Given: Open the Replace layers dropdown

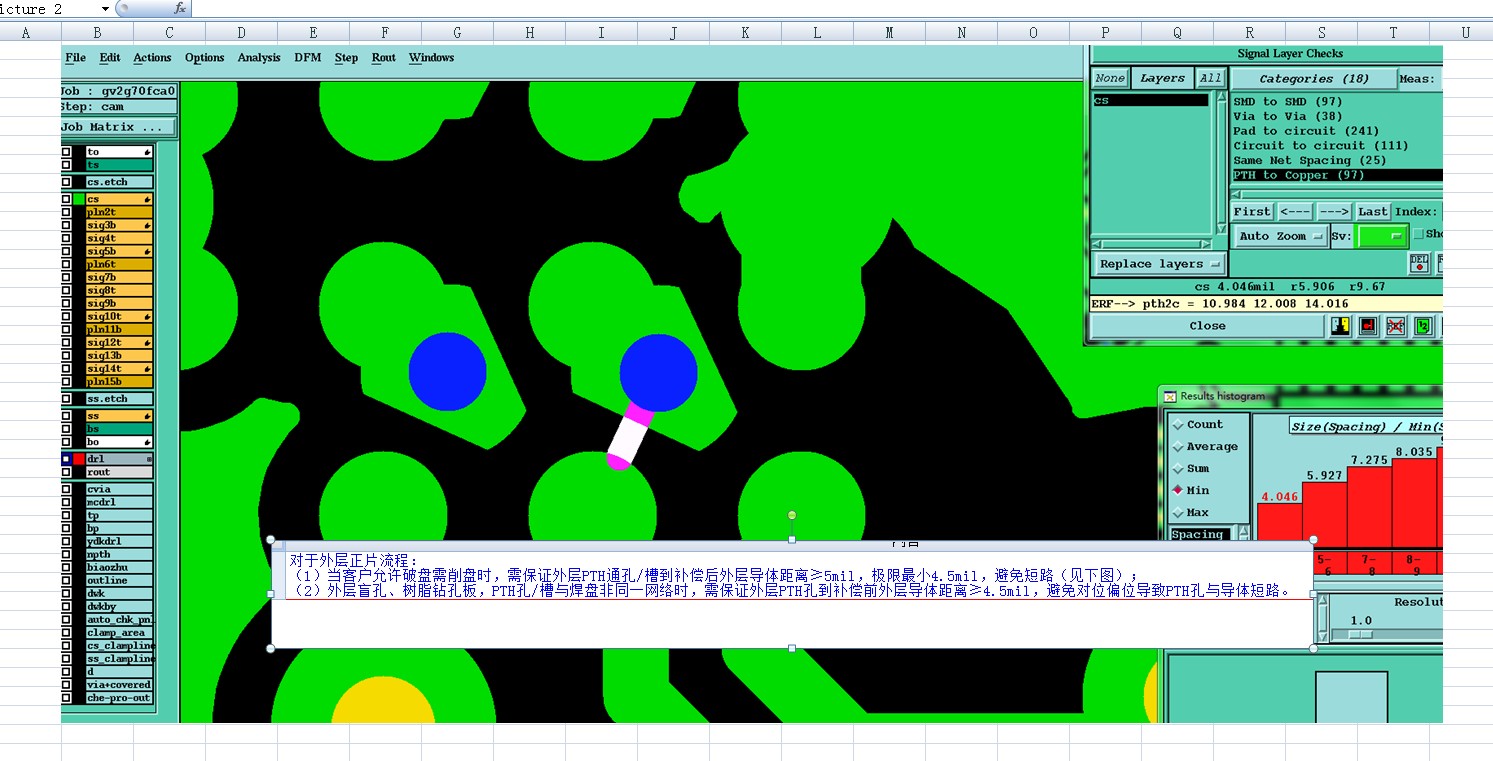Looking at the screenshot, I should click(x=1158, y=264).
